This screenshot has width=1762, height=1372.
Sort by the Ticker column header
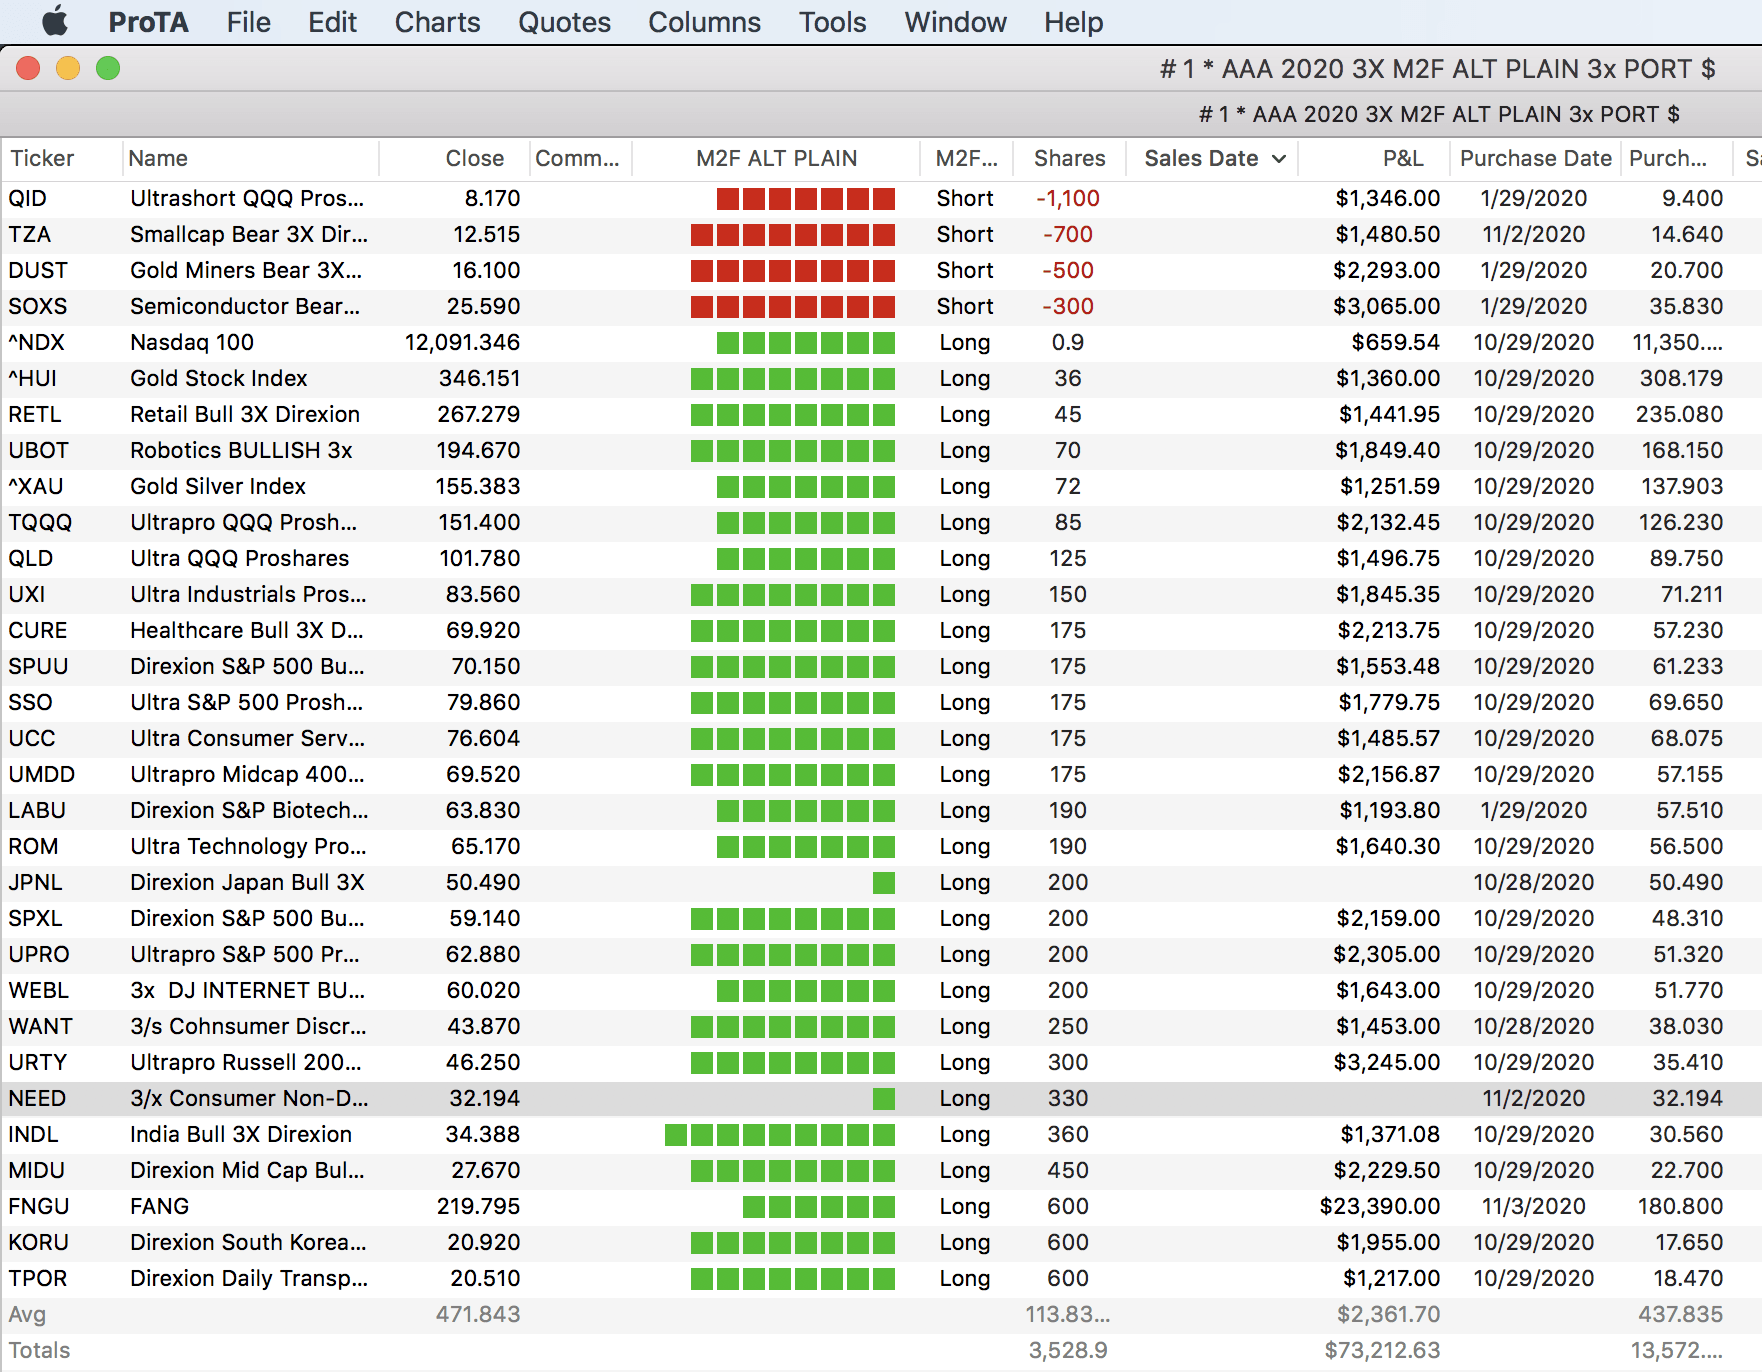click(42, 158)
